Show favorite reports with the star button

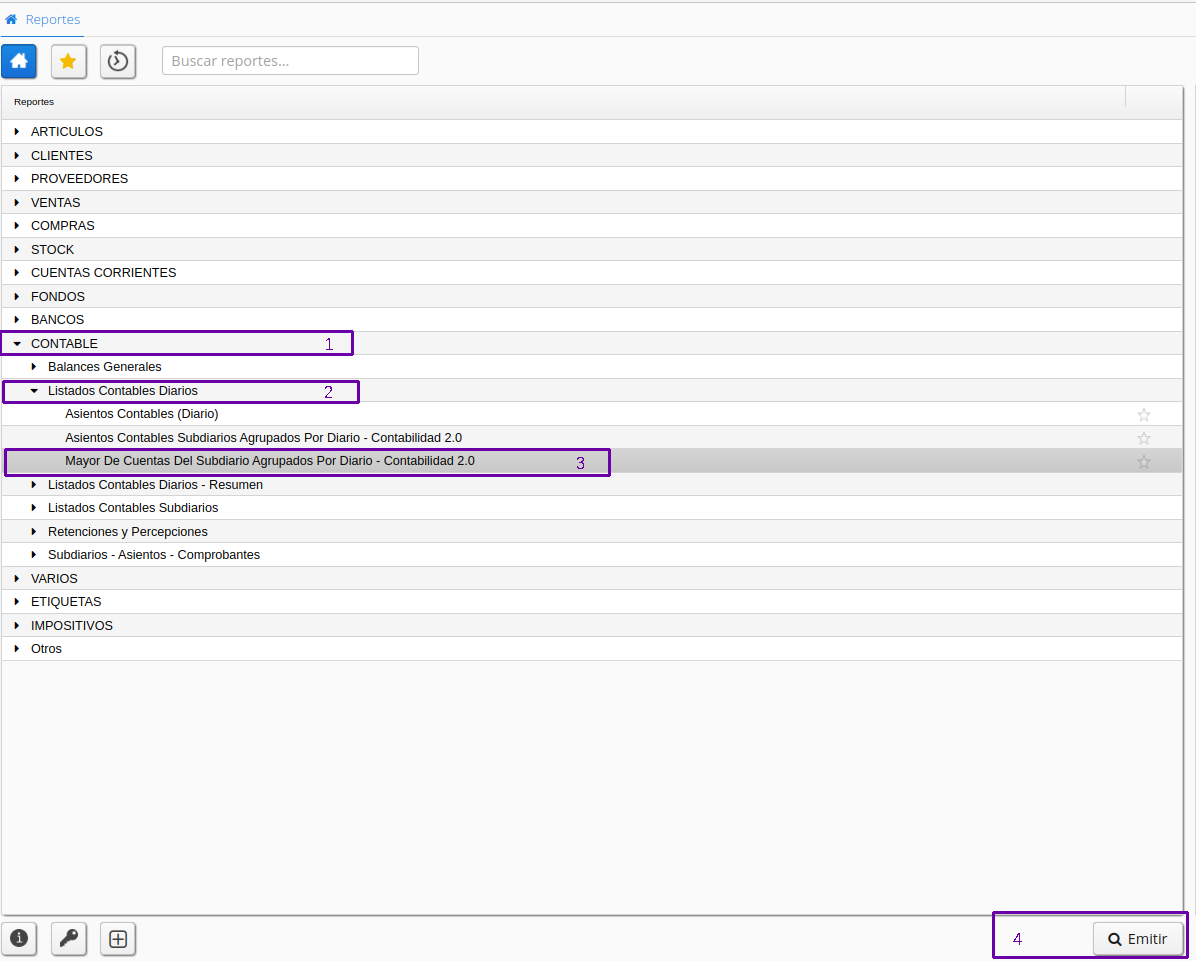pos(69,61)
